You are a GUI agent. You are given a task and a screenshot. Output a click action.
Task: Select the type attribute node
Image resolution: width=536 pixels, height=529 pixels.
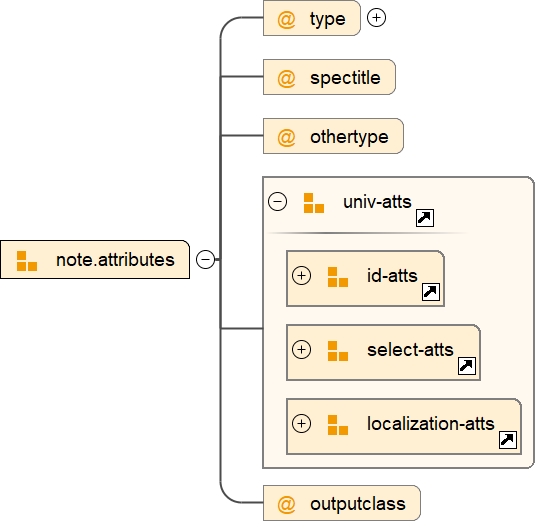(x=312, y=18)
